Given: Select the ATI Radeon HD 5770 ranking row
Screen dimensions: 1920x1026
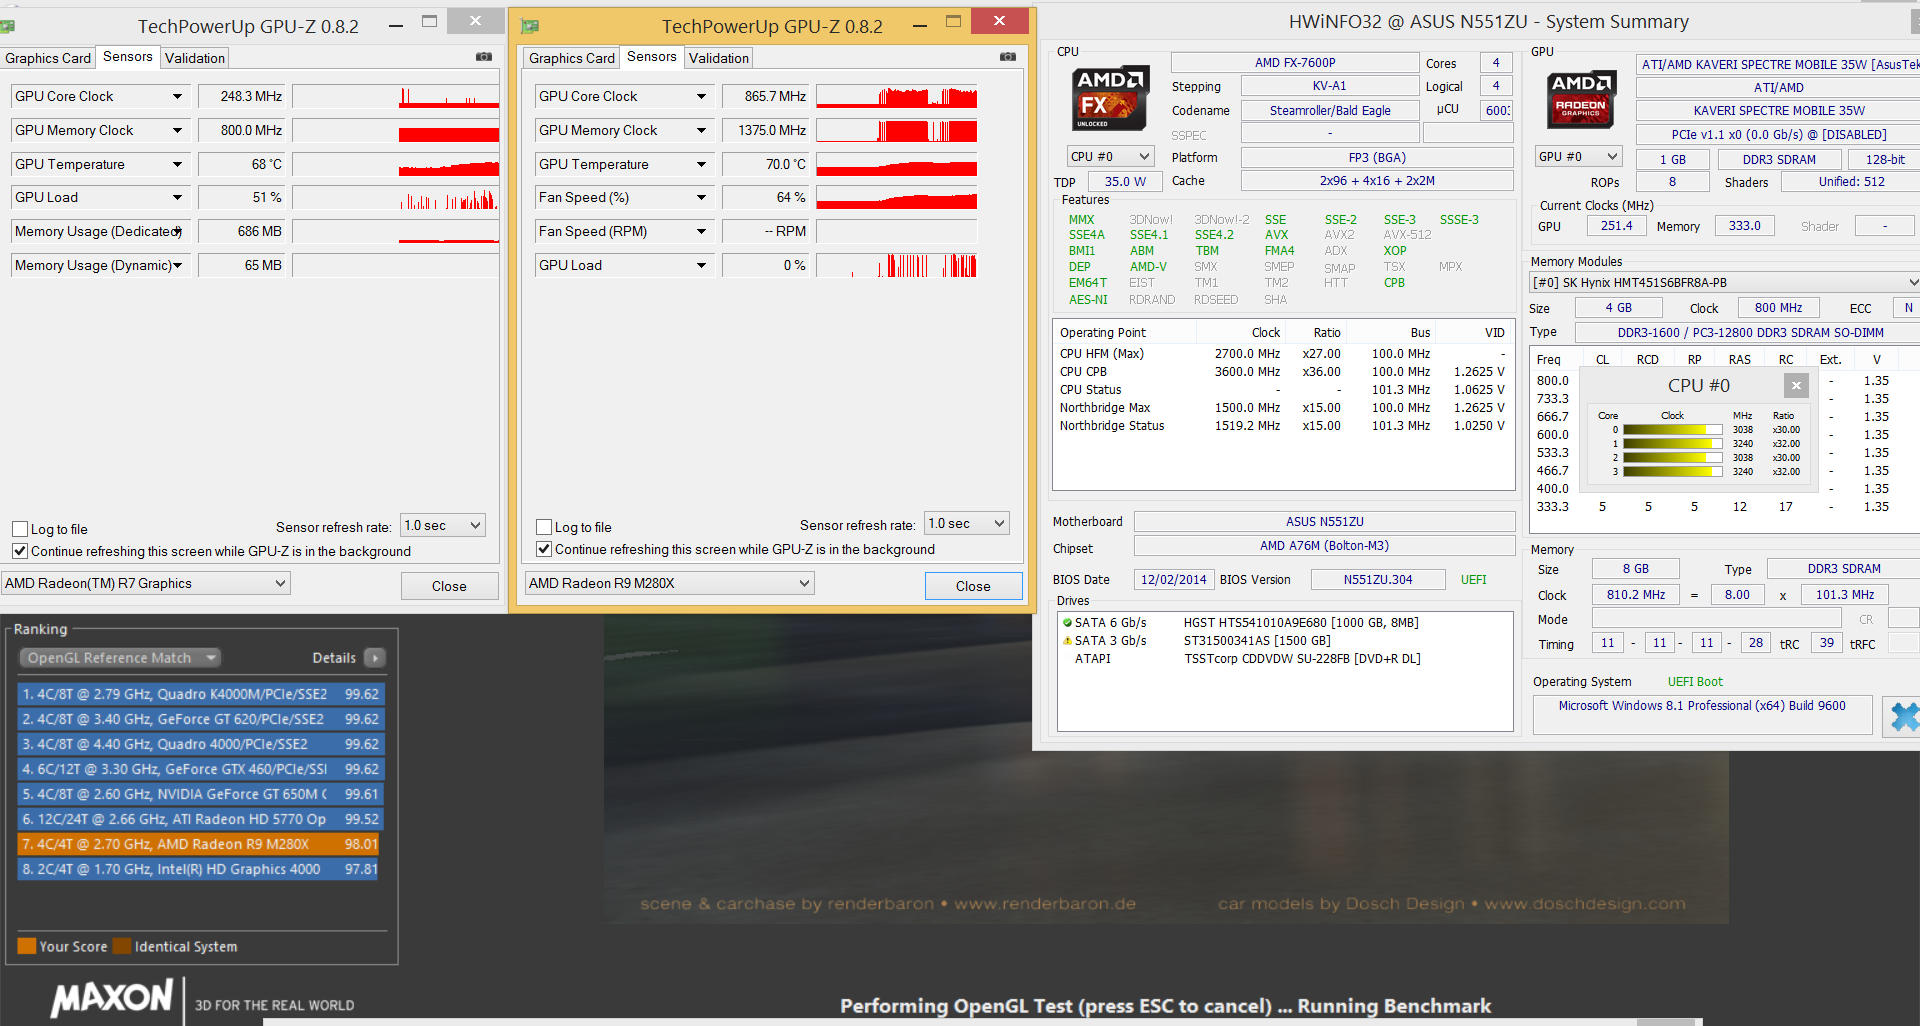Looking at the screenshot, I should pyautogui.click(x=199, y=819).
